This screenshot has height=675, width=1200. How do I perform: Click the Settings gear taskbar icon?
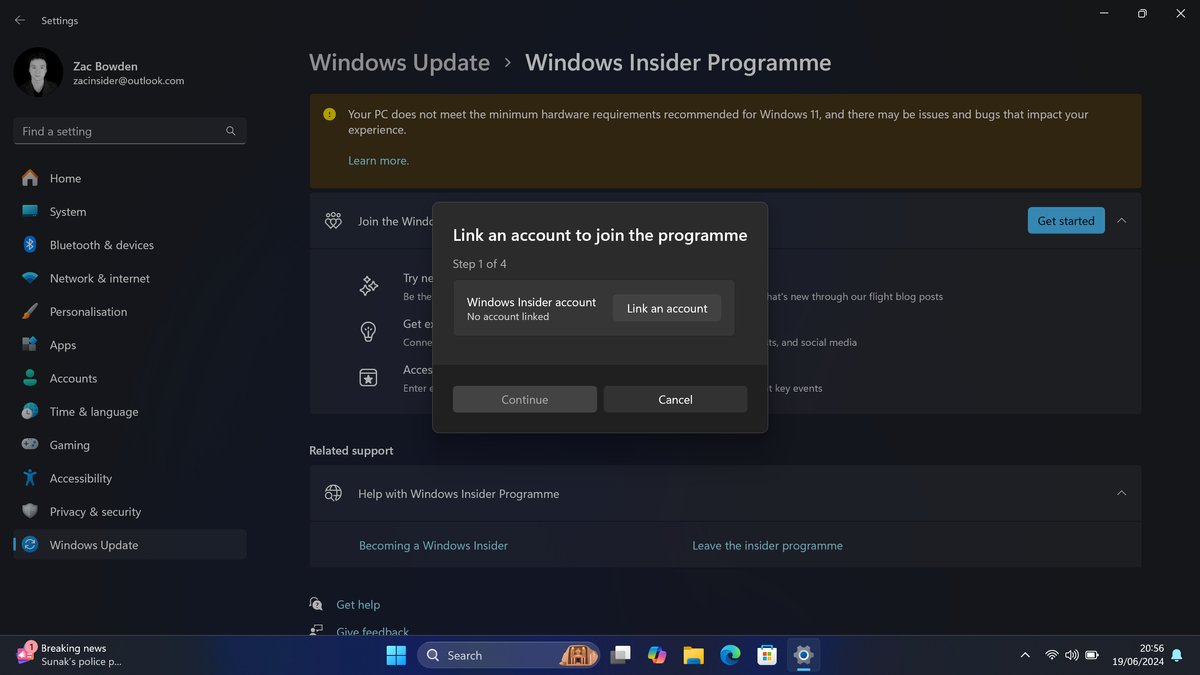pyautogui.click(x=803, y=655)
